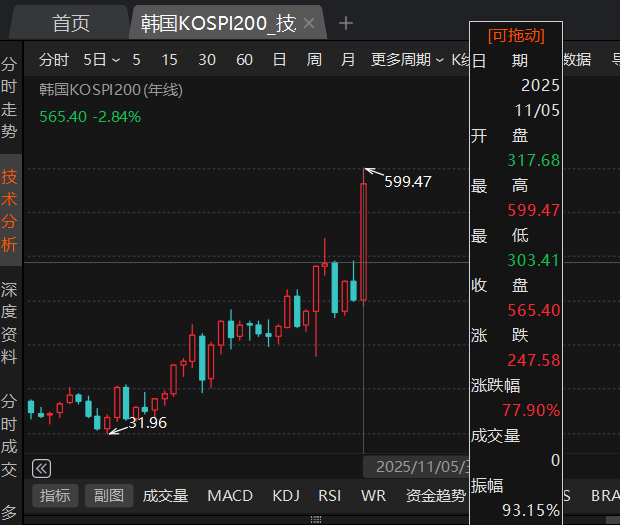Click the 303.41 lowest price value
Viewport: 620px width, 525px height.
click(533, 261)
